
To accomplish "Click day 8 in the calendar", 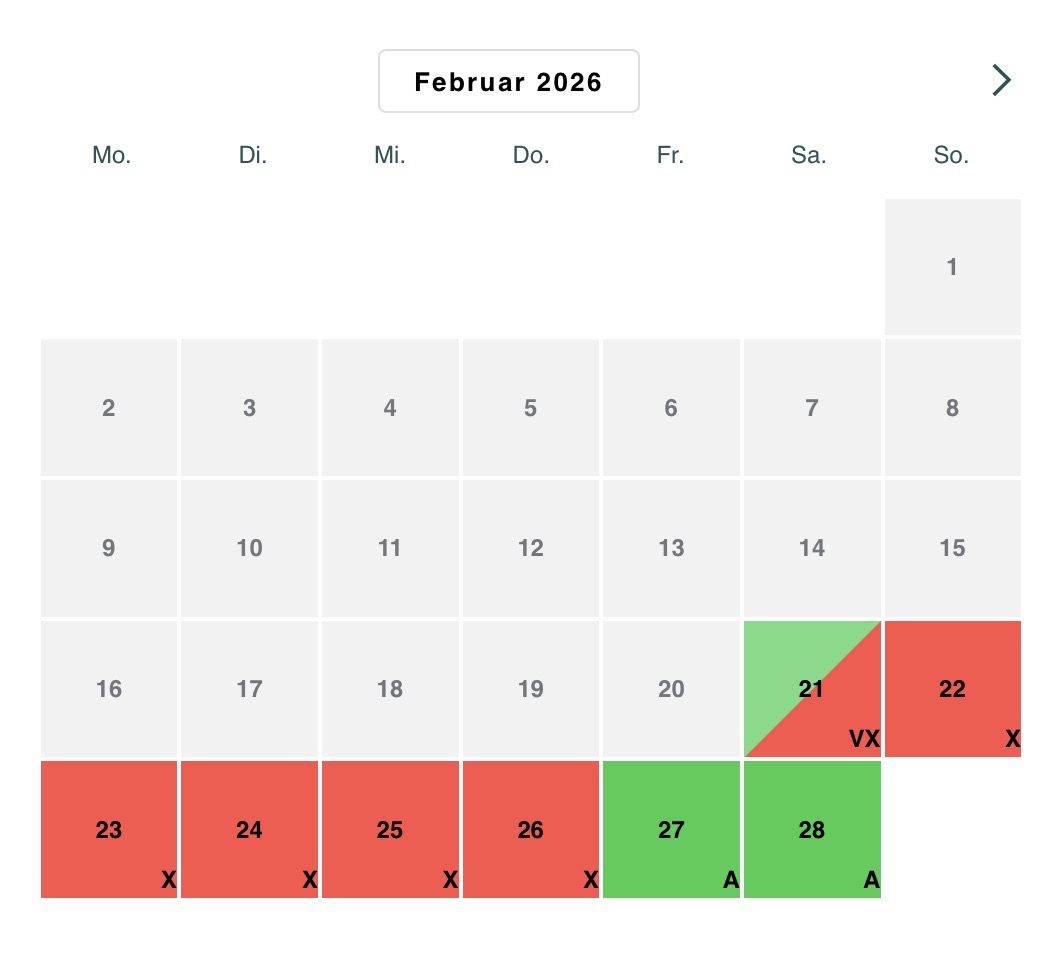I will click(952, 407).
